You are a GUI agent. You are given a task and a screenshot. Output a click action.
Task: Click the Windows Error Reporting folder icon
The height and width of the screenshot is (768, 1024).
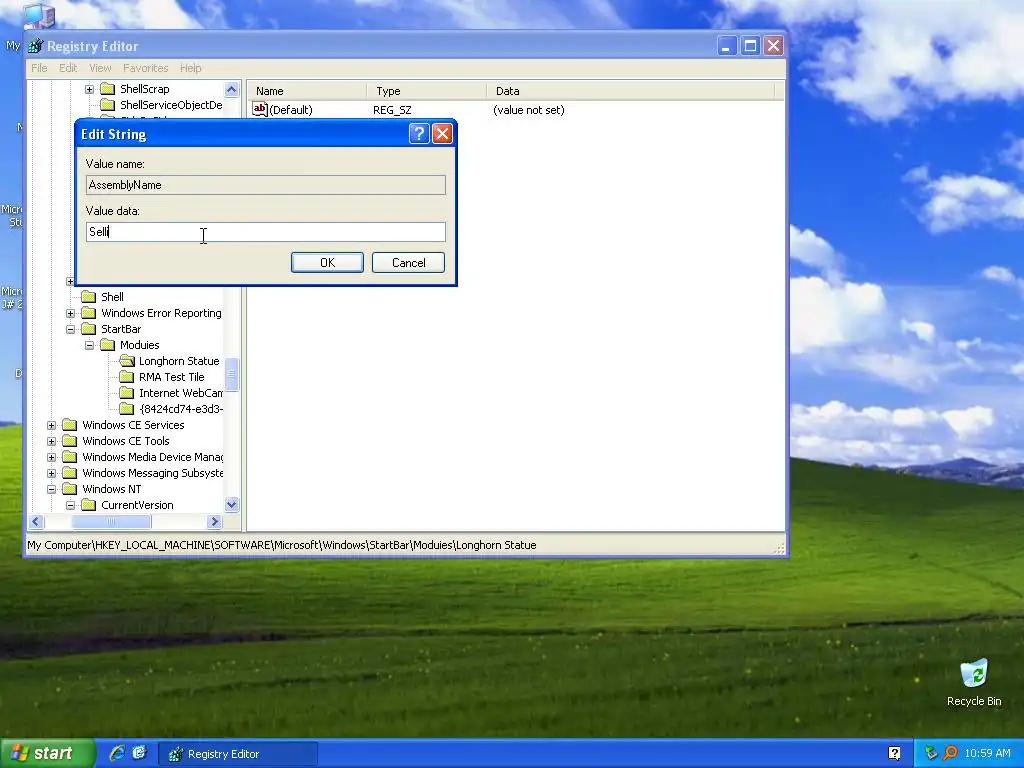(x=89, y=313)
